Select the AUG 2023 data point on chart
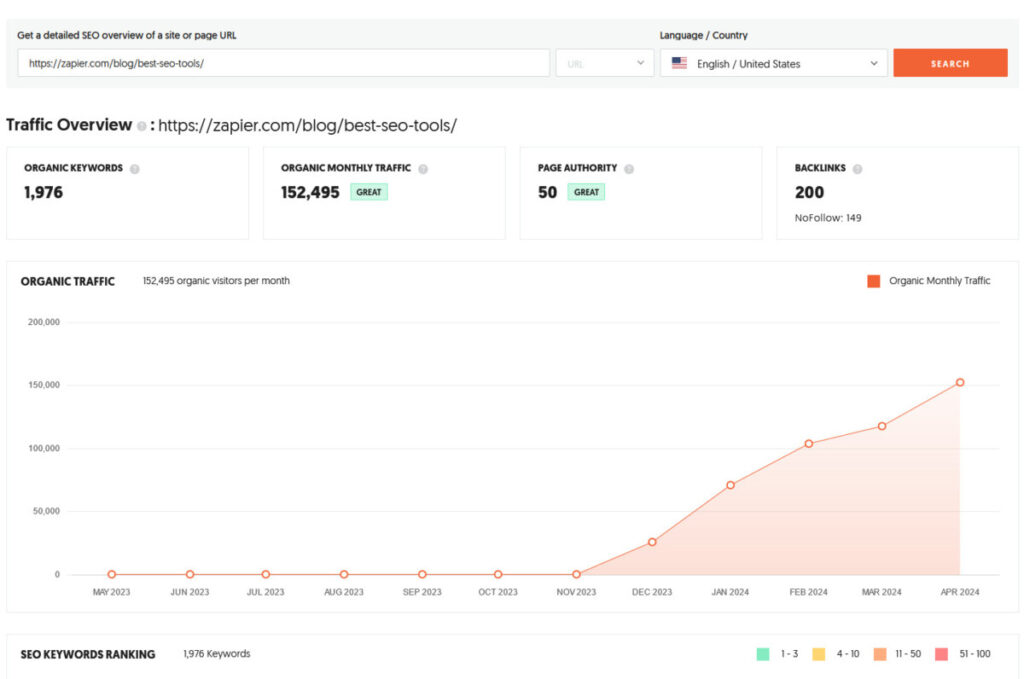 (x=344, y=575)
